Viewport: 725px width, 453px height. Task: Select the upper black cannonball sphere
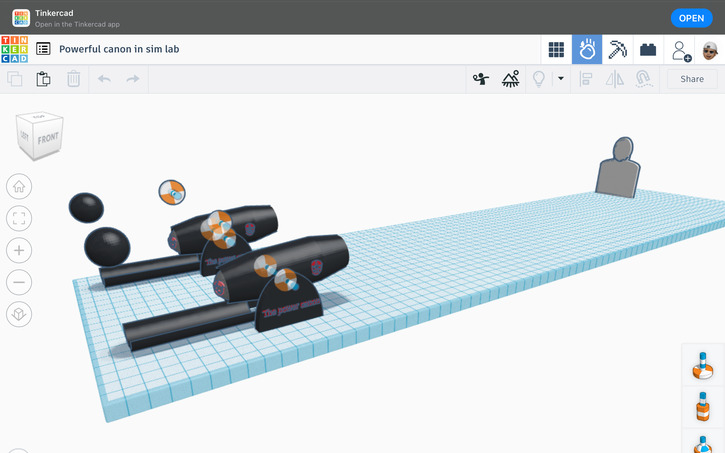pyautogui.click(x=86, y=208)
